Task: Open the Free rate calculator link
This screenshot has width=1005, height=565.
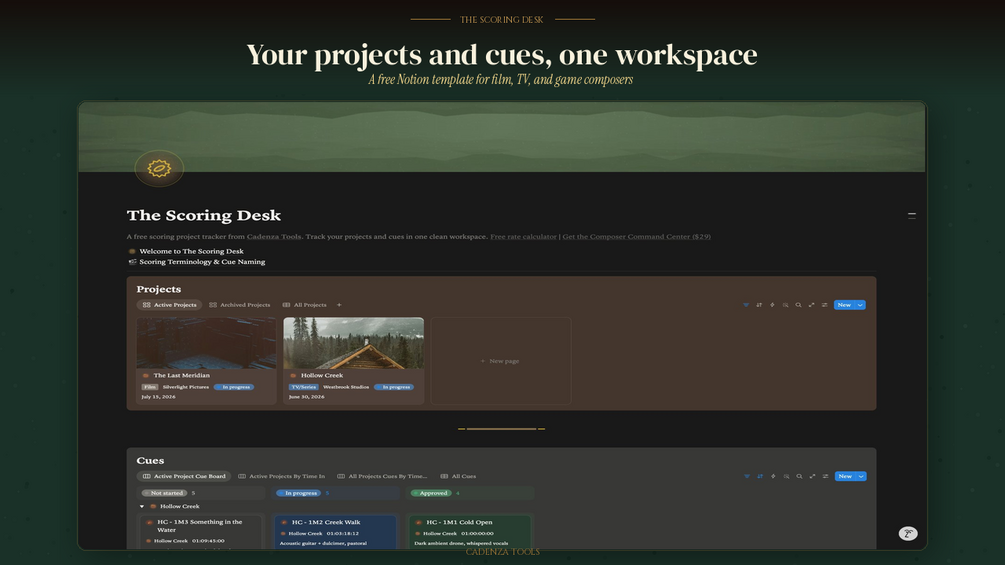Action: (x=523, y=236)
